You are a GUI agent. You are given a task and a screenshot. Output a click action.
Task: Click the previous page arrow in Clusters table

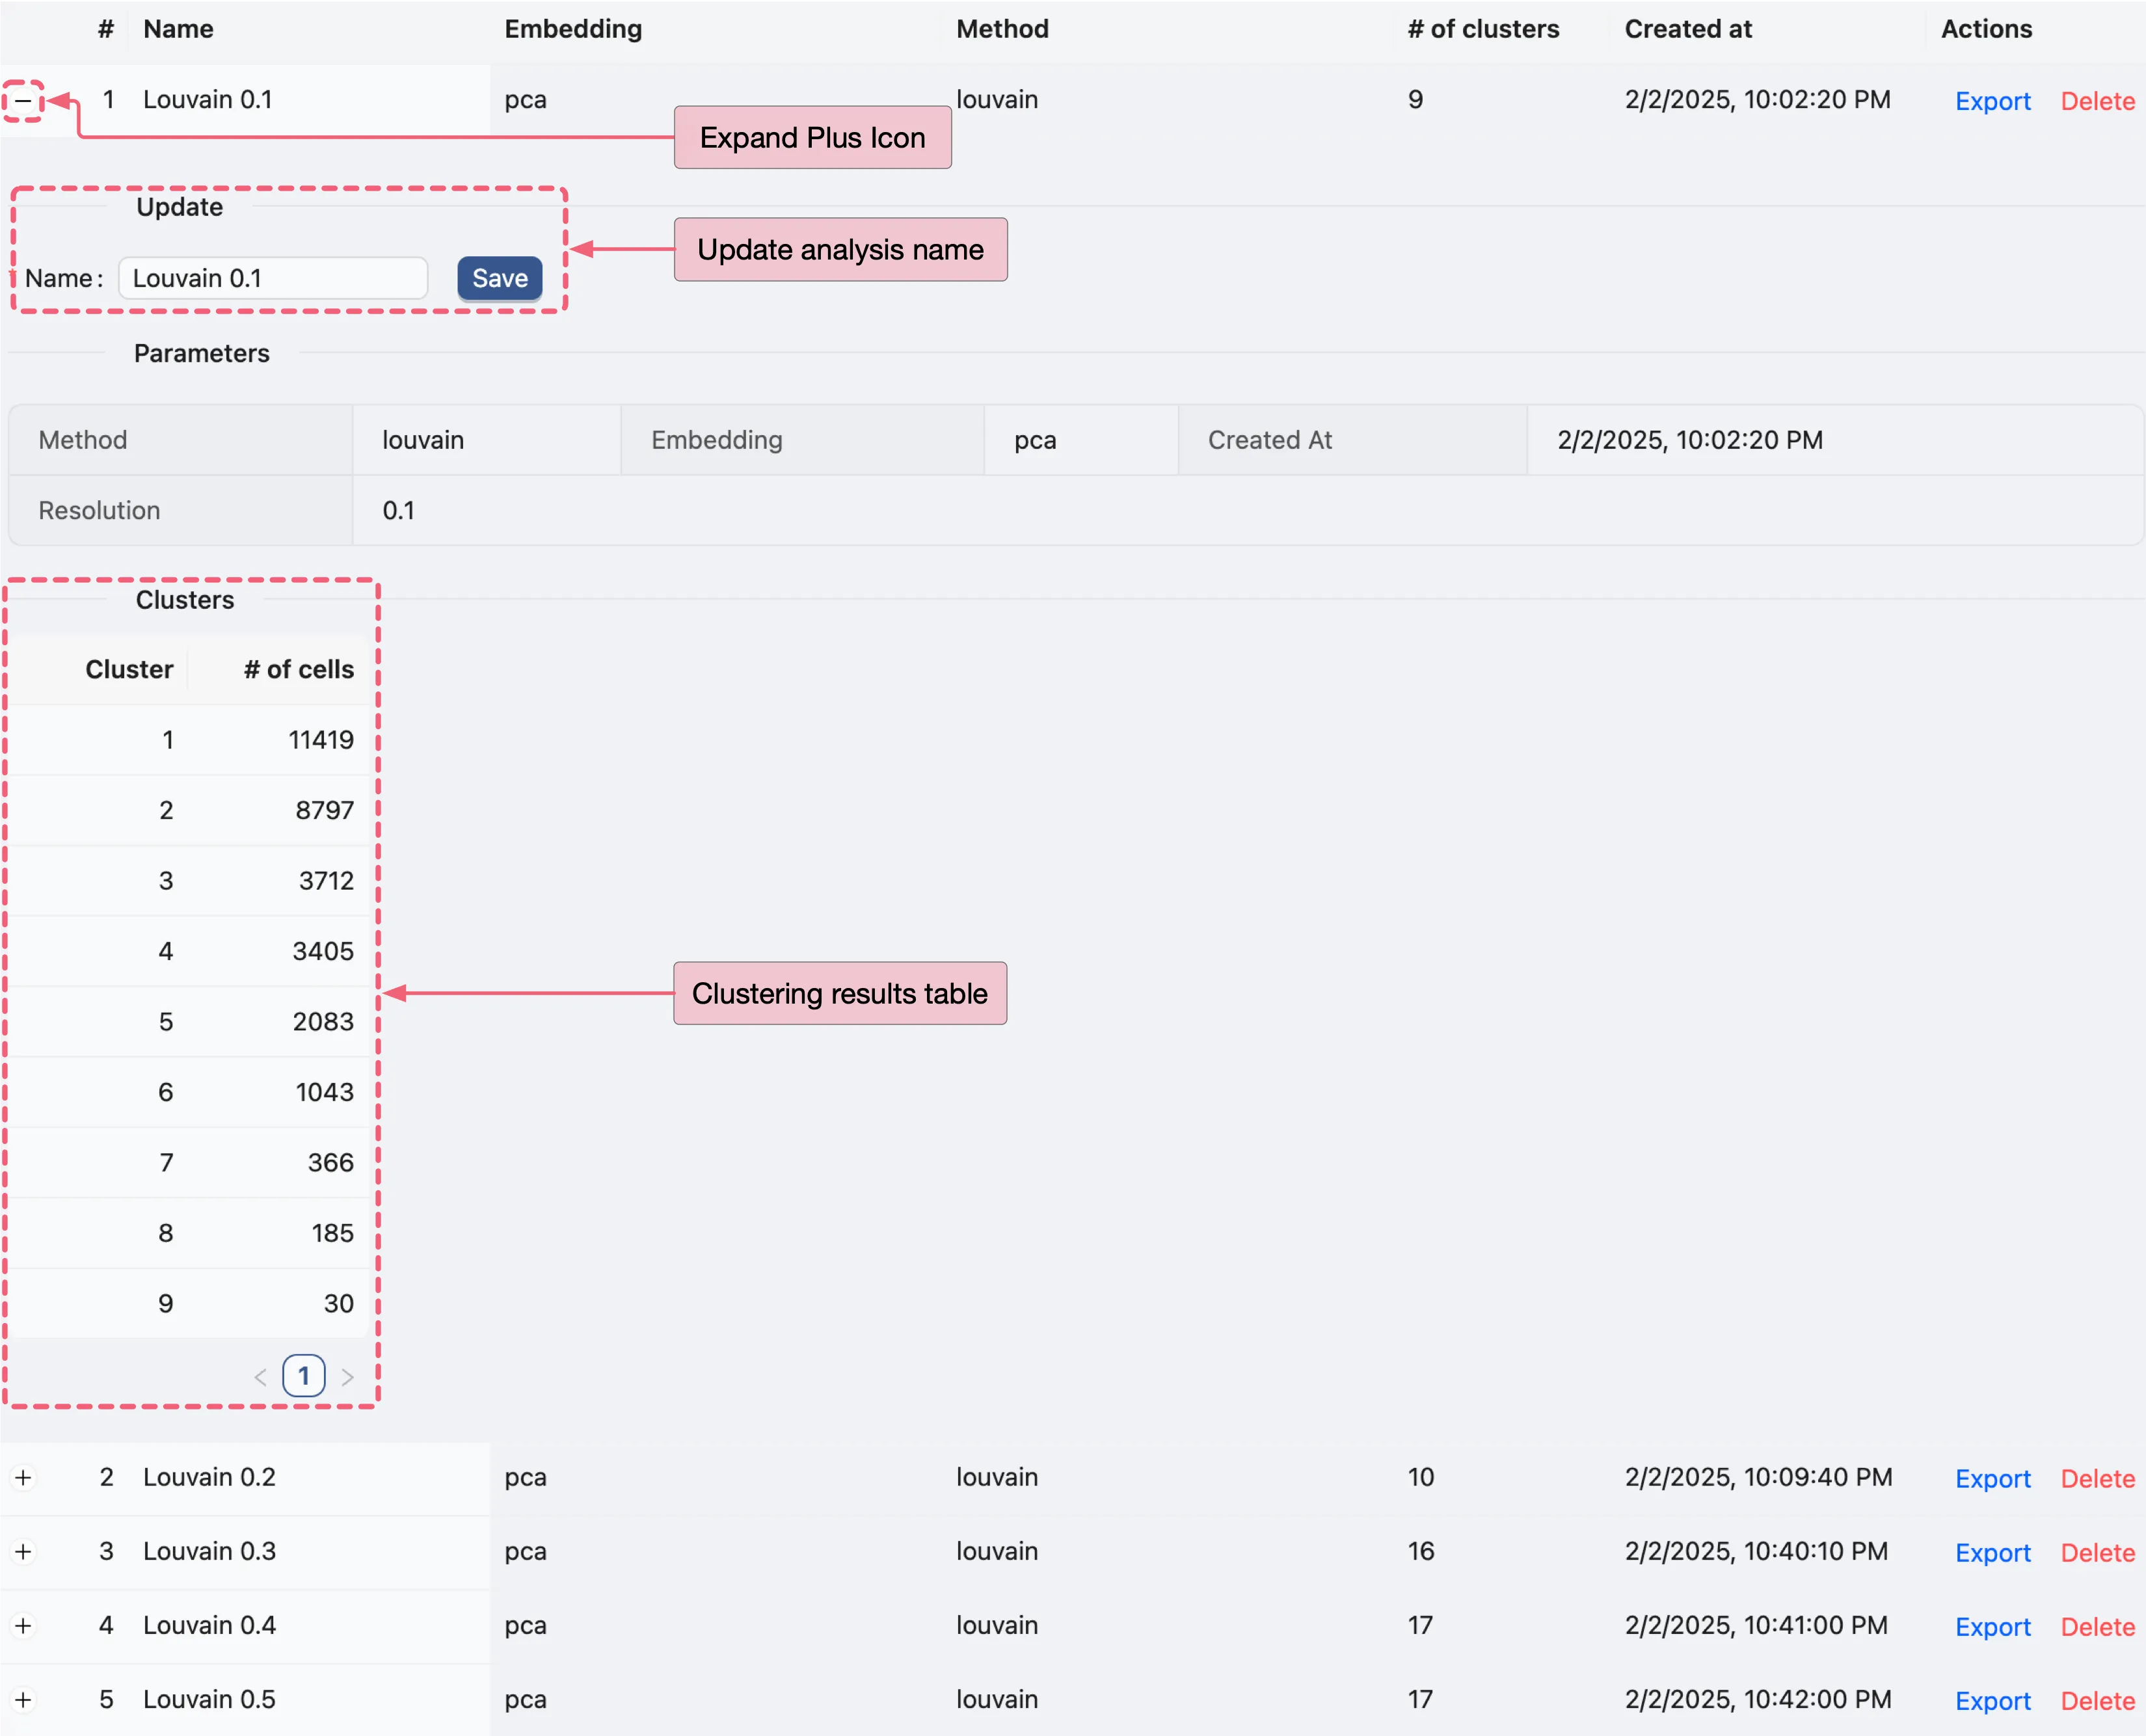click(x=260, y=1376)
